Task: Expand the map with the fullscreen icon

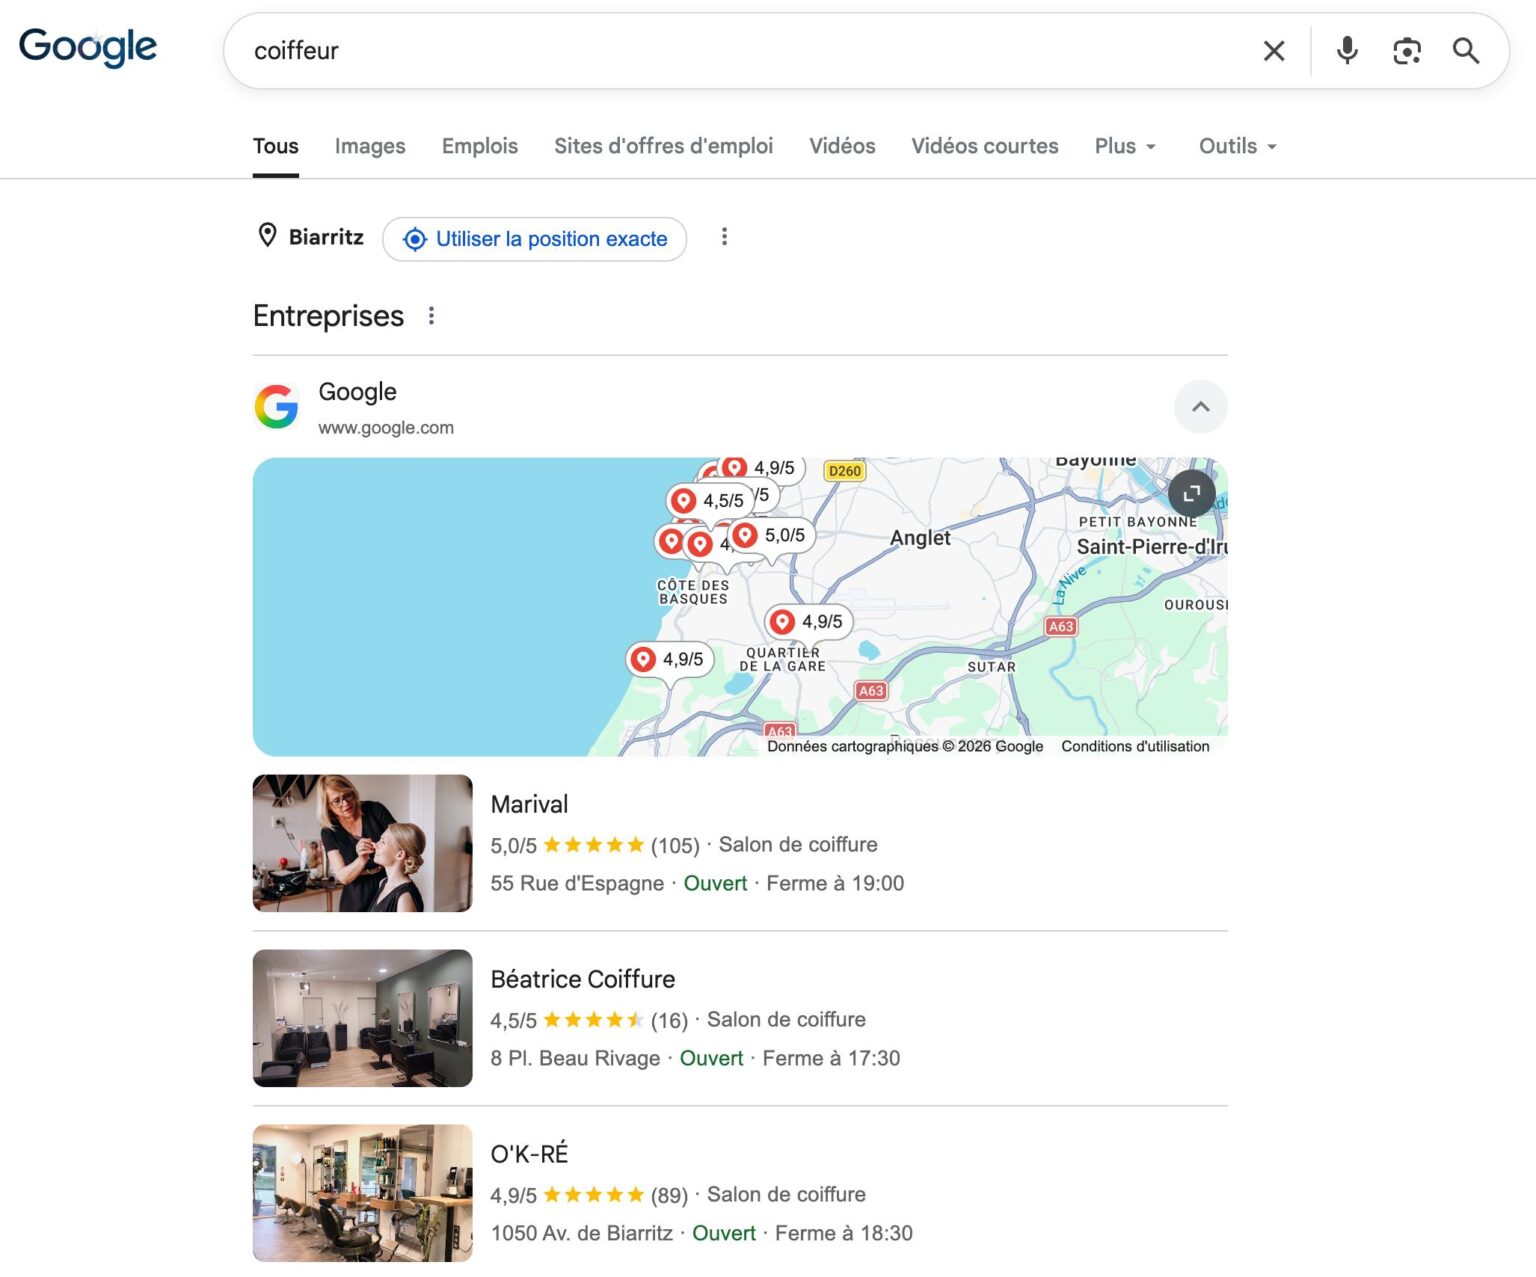Action: point(1191,493)
